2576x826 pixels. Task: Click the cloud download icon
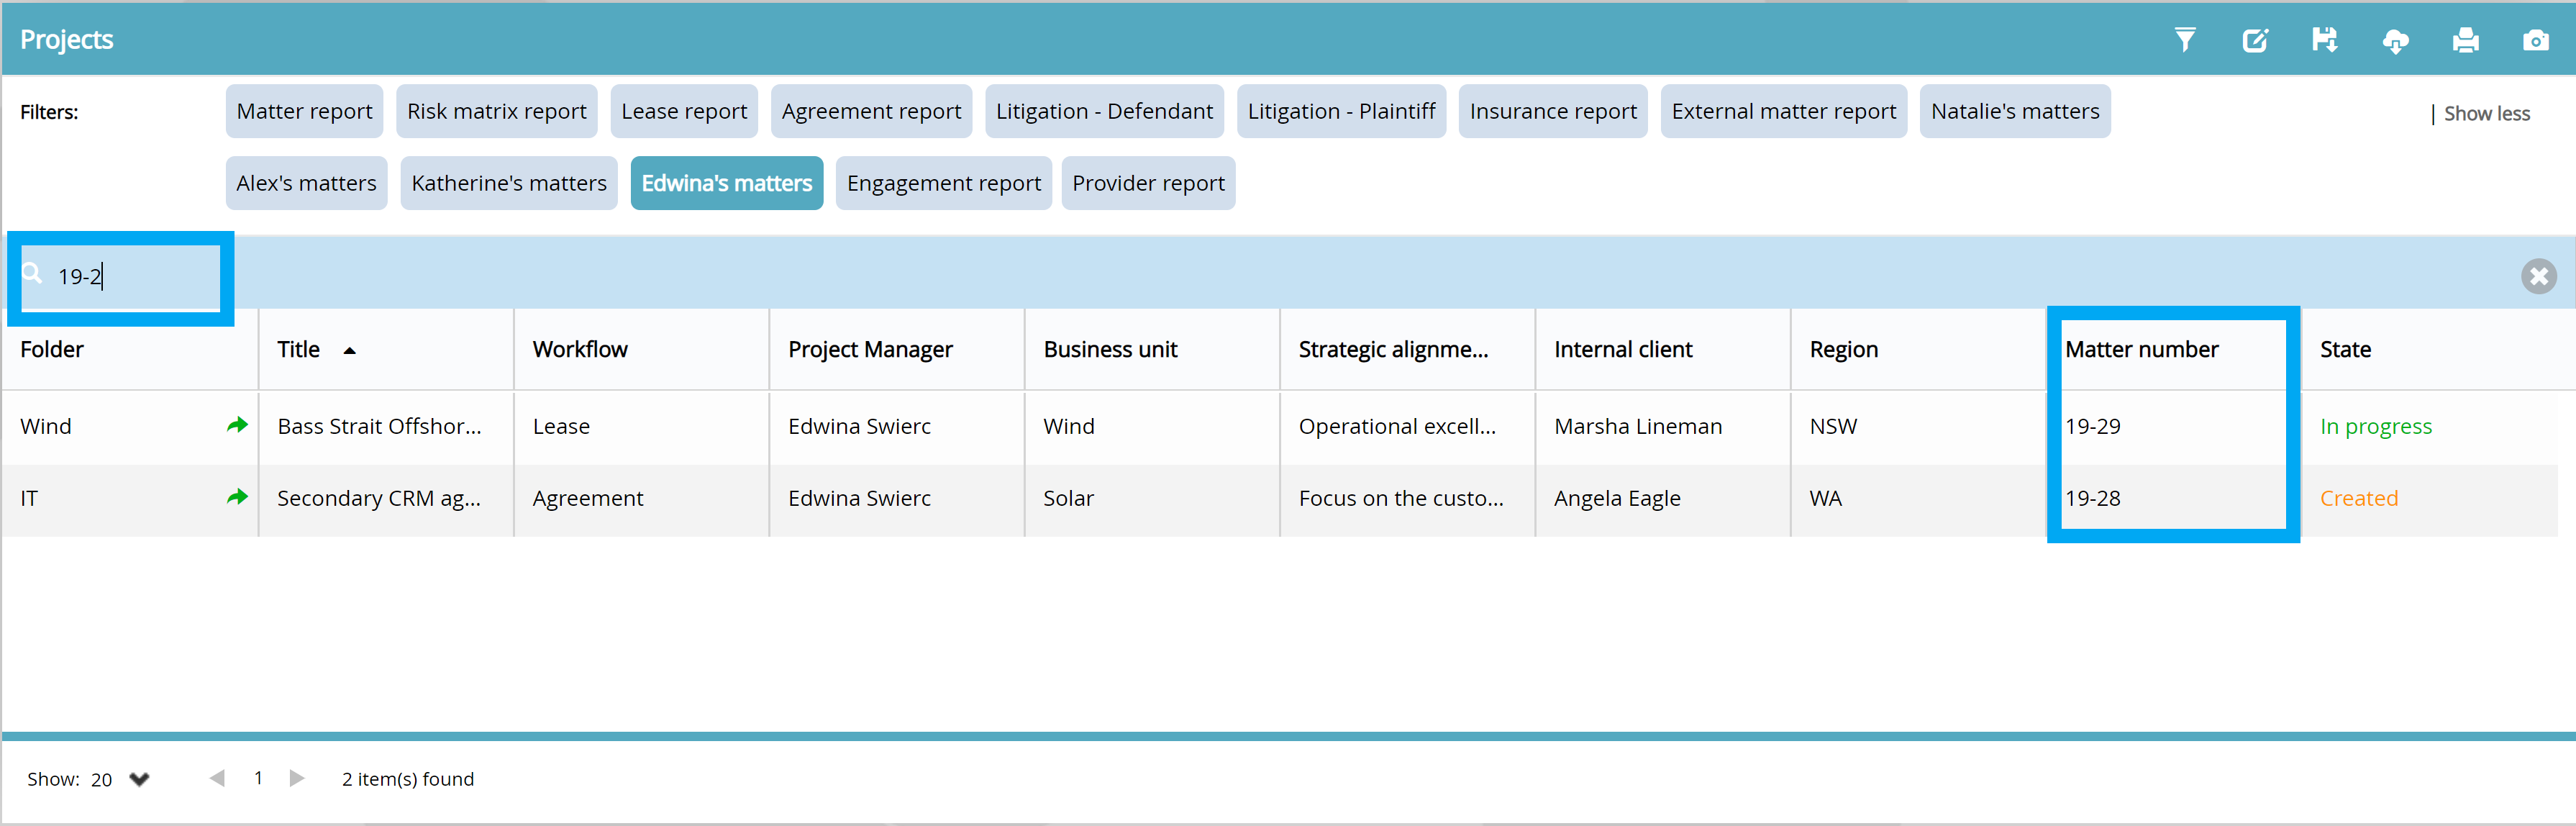coord(2395,41)
